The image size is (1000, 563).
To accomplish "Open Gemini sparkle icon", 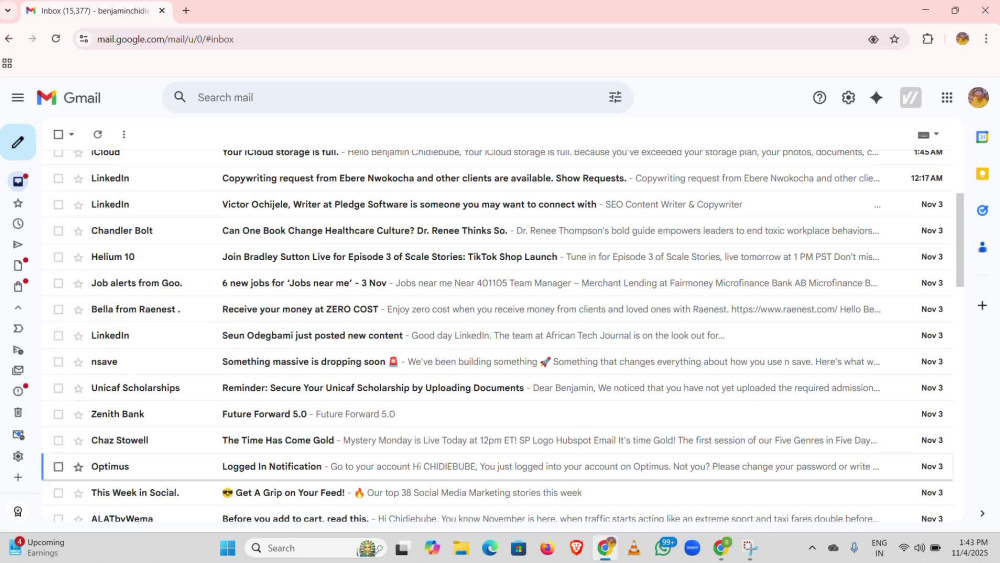I will tap(876, 98).
